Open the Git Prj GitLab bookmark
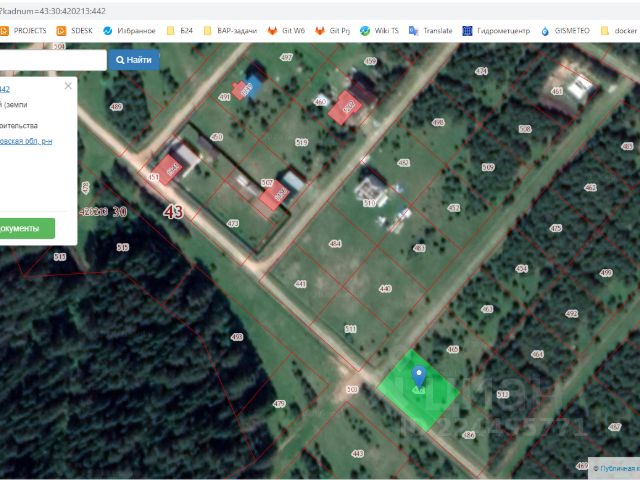 pyautogui.click(x=332, y=31)
